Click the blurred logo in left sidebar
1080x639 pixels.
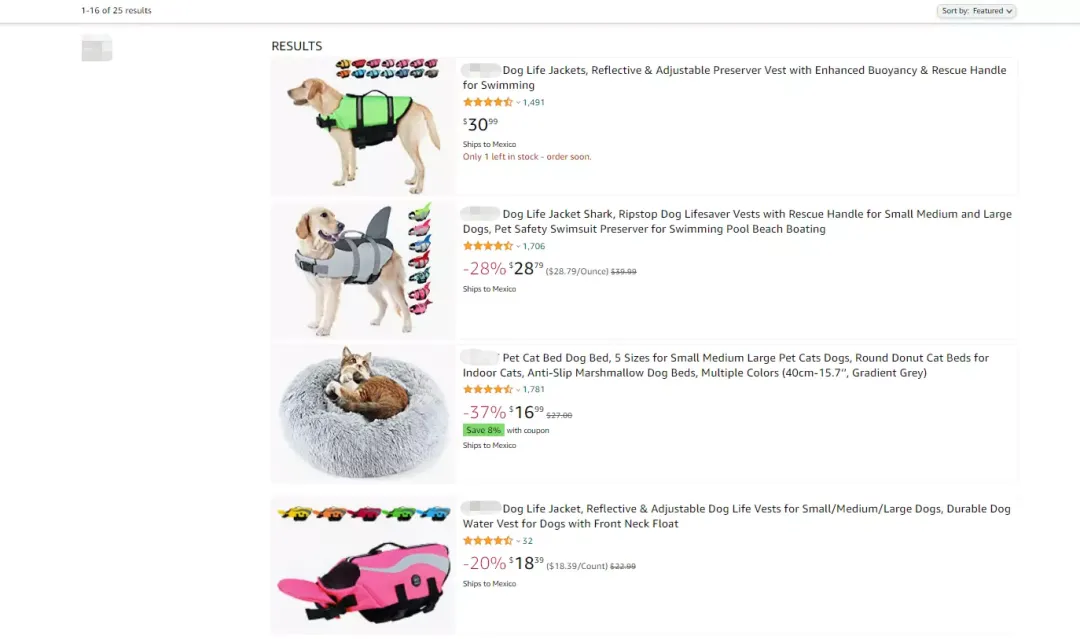point(96,48)
